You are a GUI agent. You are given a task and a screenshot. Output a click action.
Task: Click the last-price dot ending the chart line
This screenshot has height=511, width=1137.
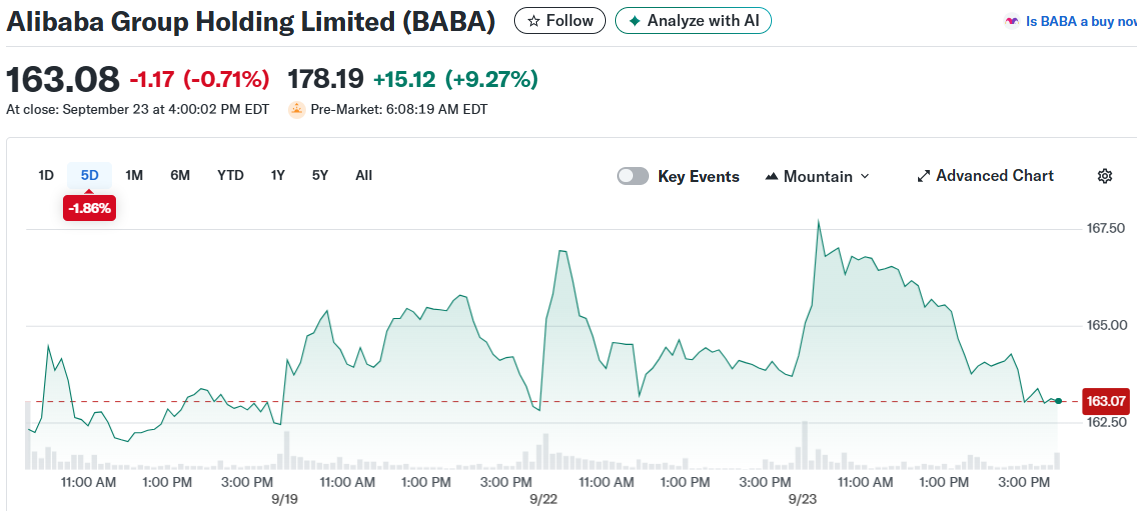pyautogui.click(x=1059, y=401)
